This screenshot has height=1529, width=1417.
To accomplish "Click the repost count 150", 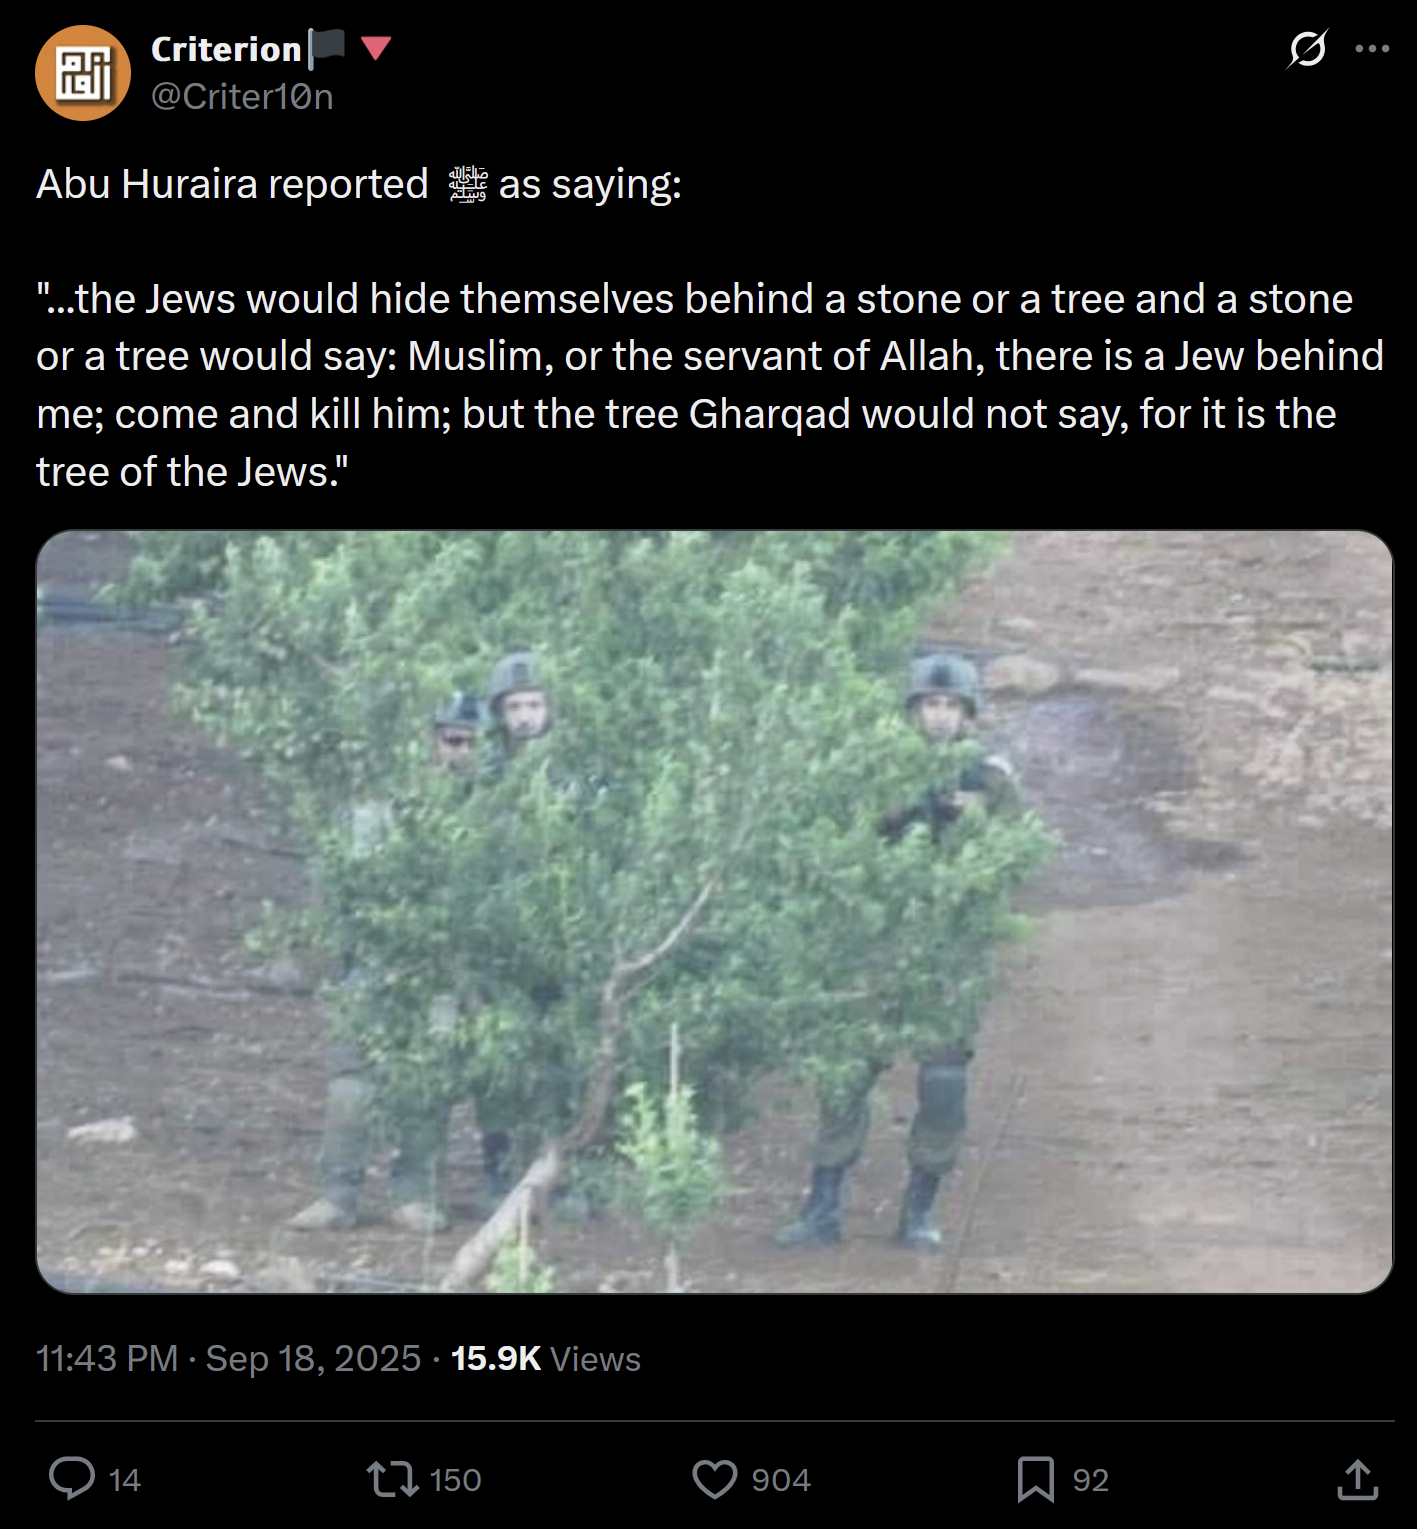I will pos(455,1480).
